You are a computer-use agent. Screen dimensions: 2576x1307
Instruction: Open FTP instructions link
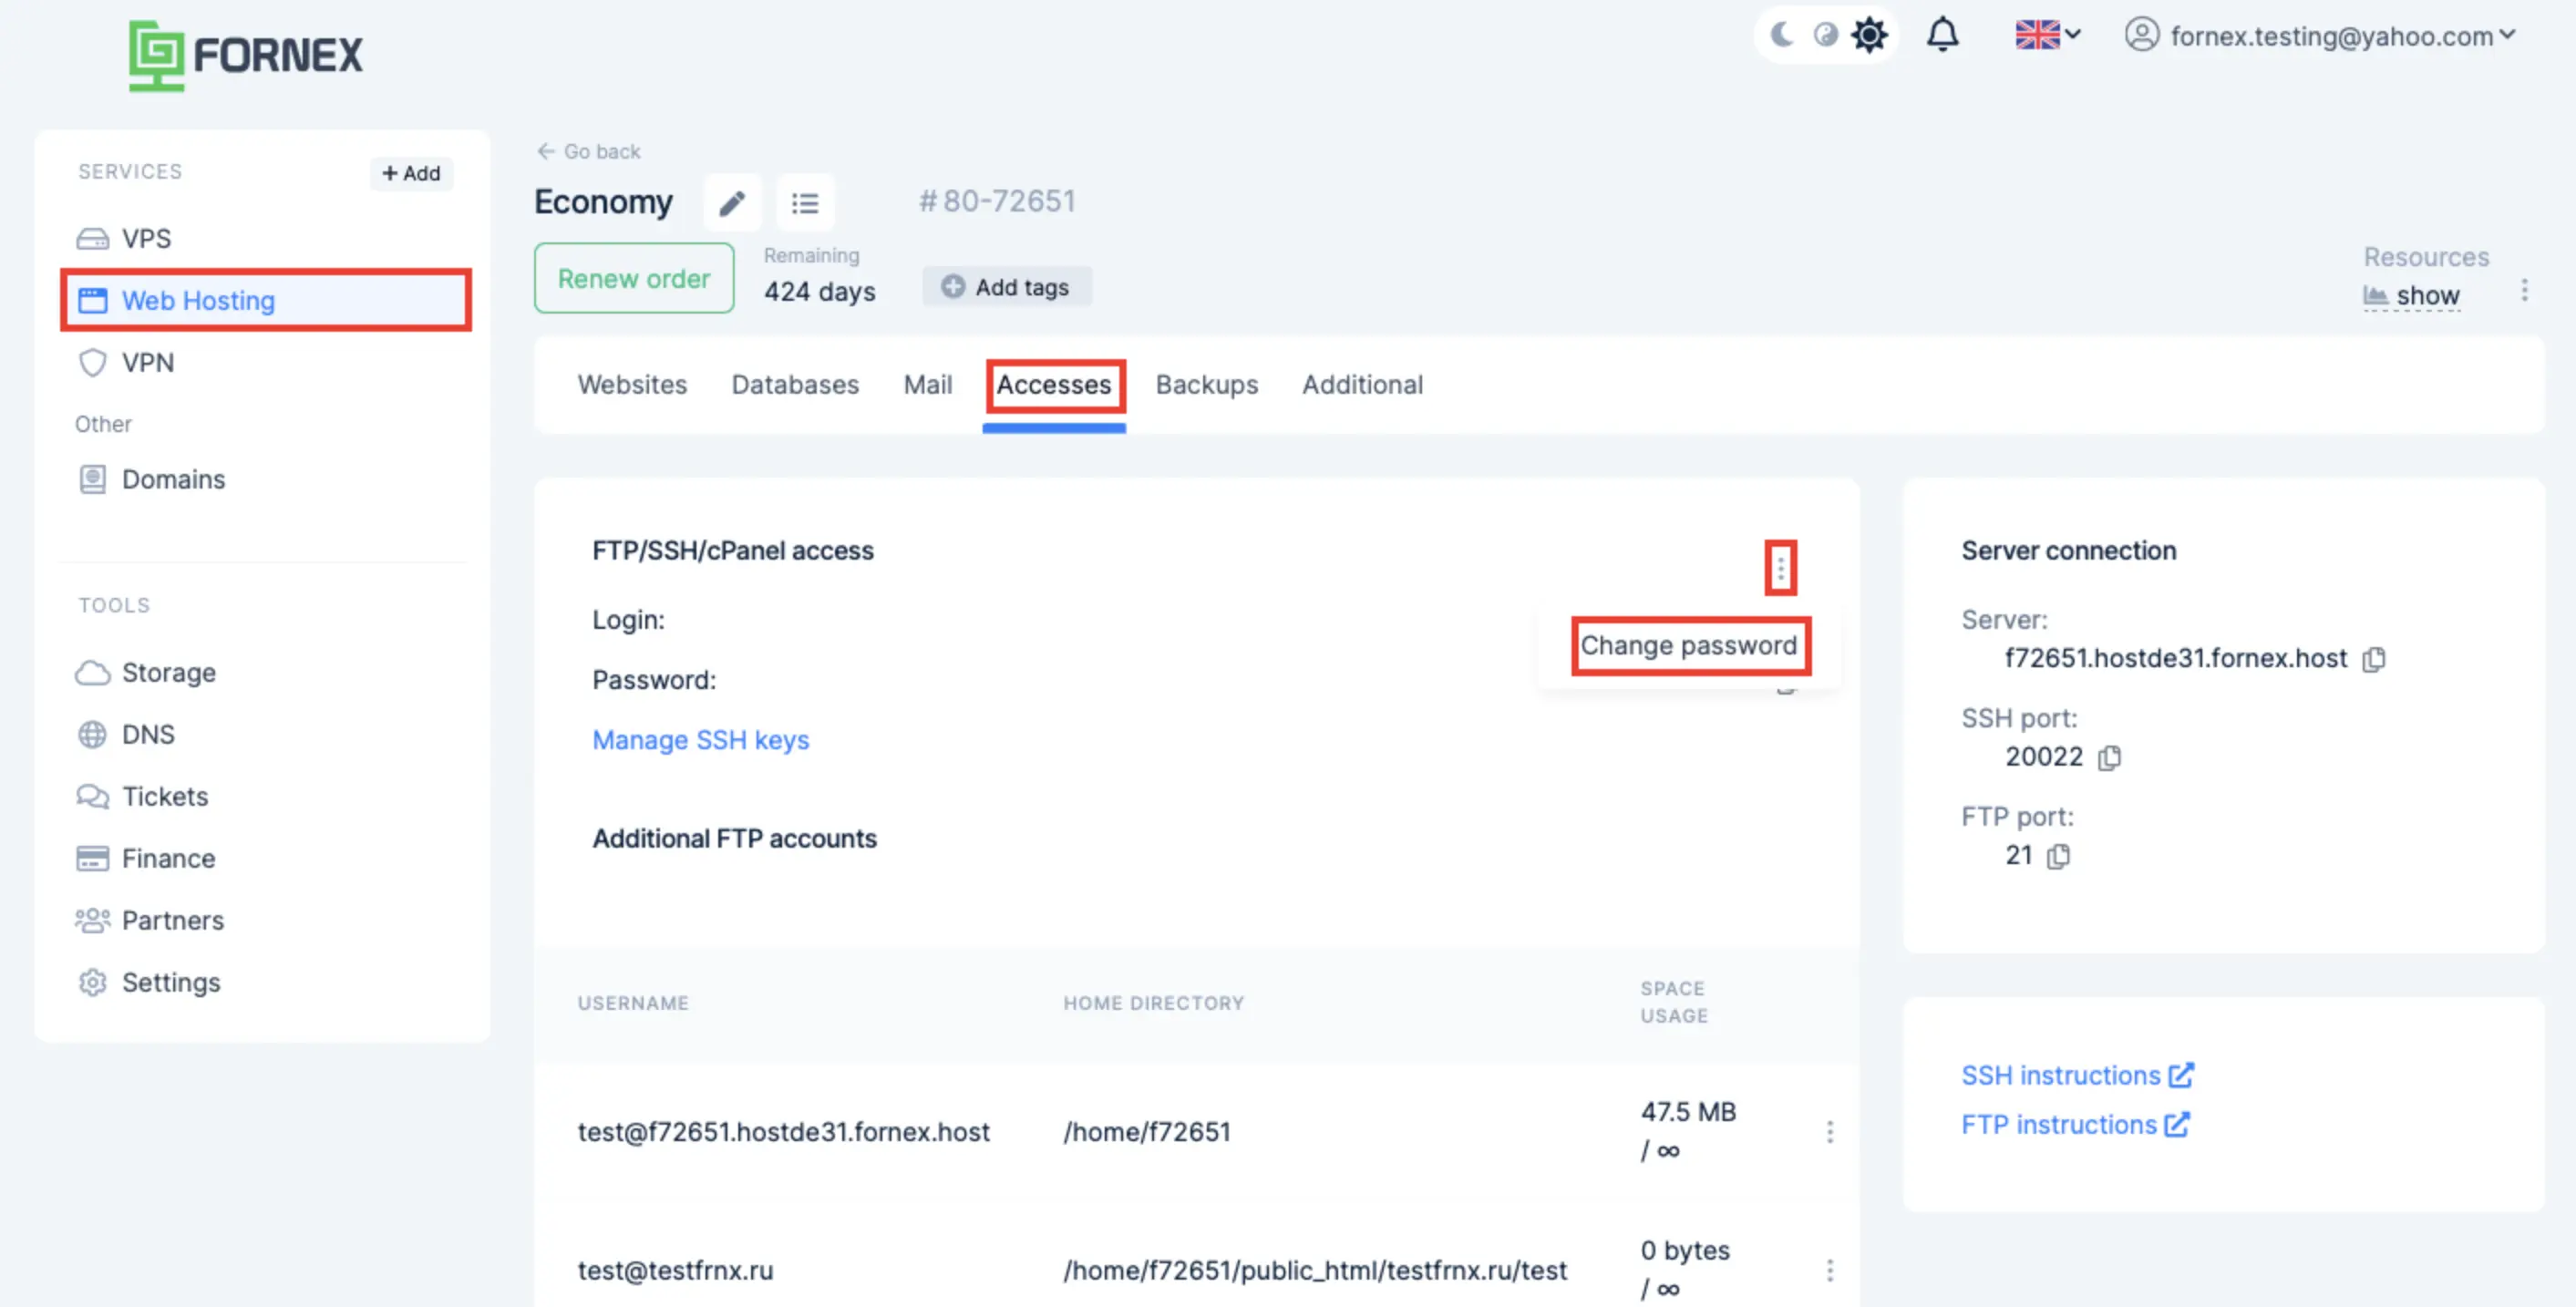2075,1124
